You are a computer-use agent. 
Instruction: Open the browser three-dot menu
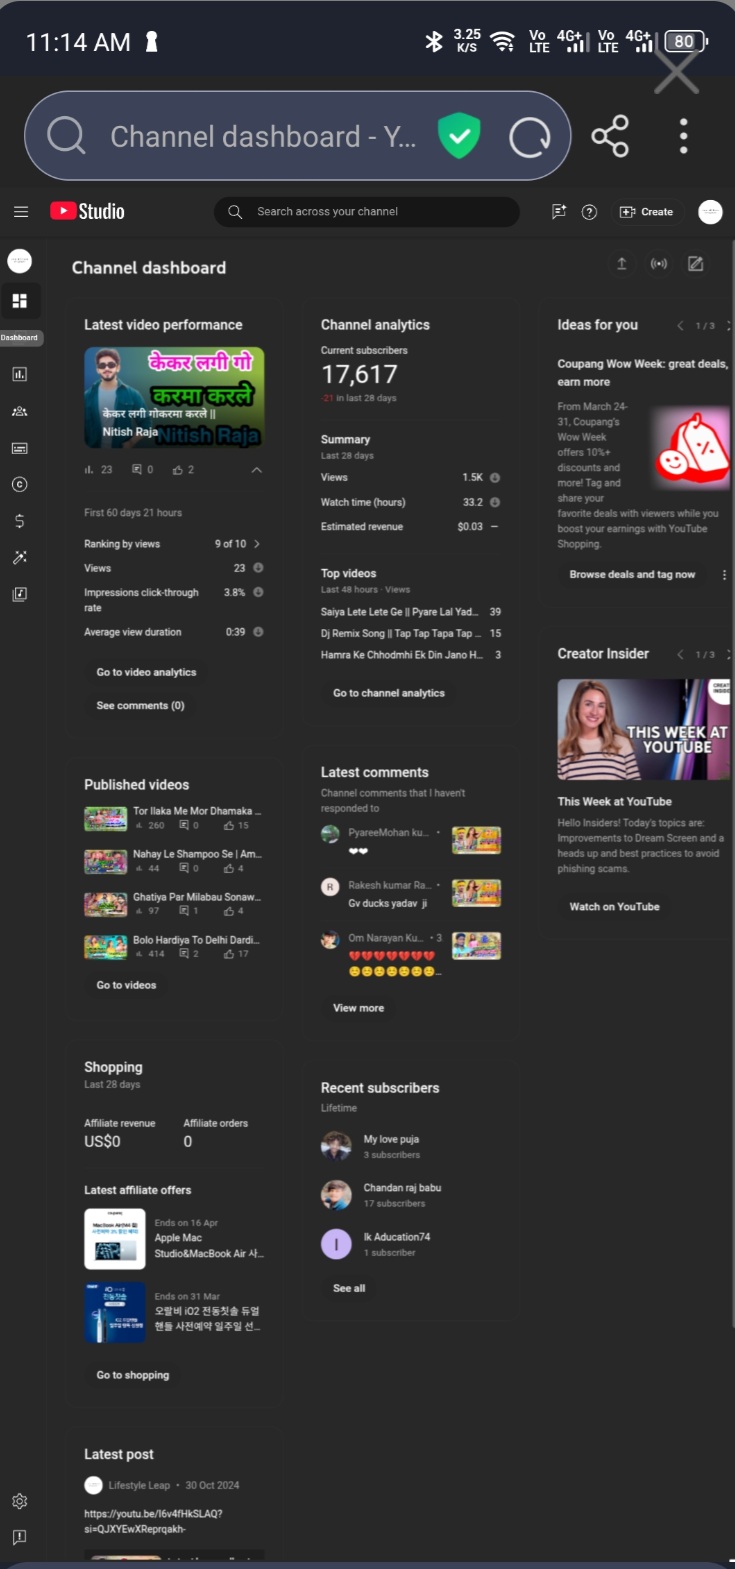coord(684,136)
